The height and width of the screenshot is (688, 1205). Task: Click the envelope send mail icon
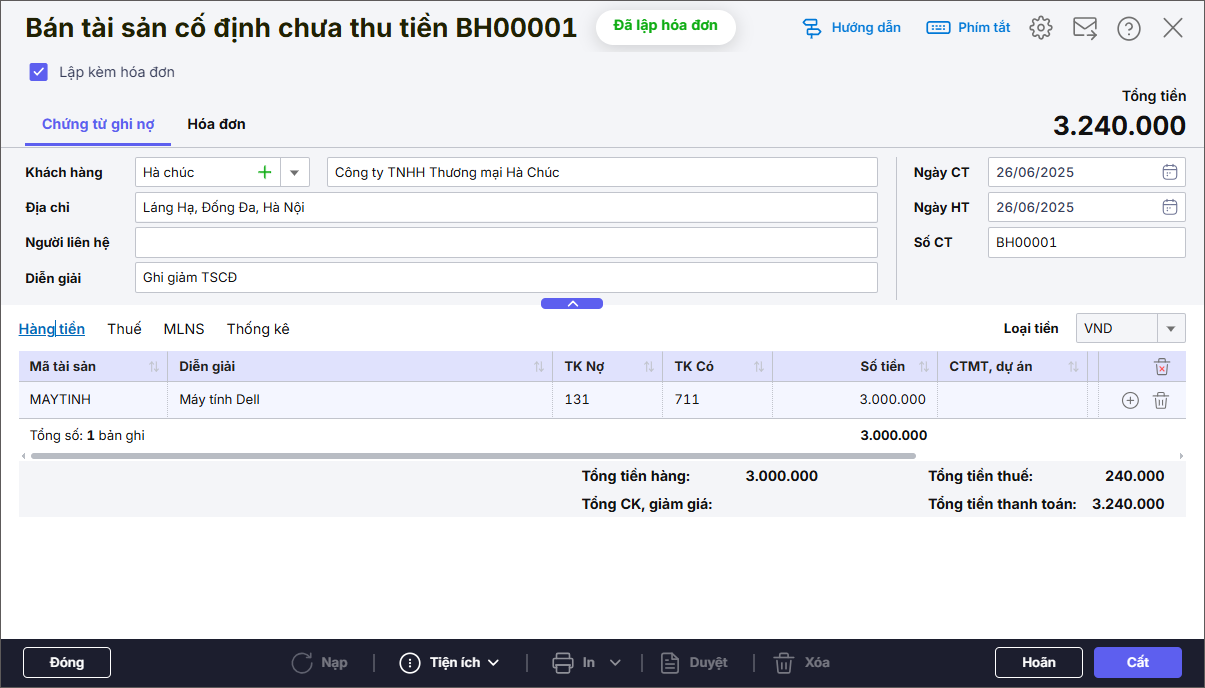pos(1085,28)
